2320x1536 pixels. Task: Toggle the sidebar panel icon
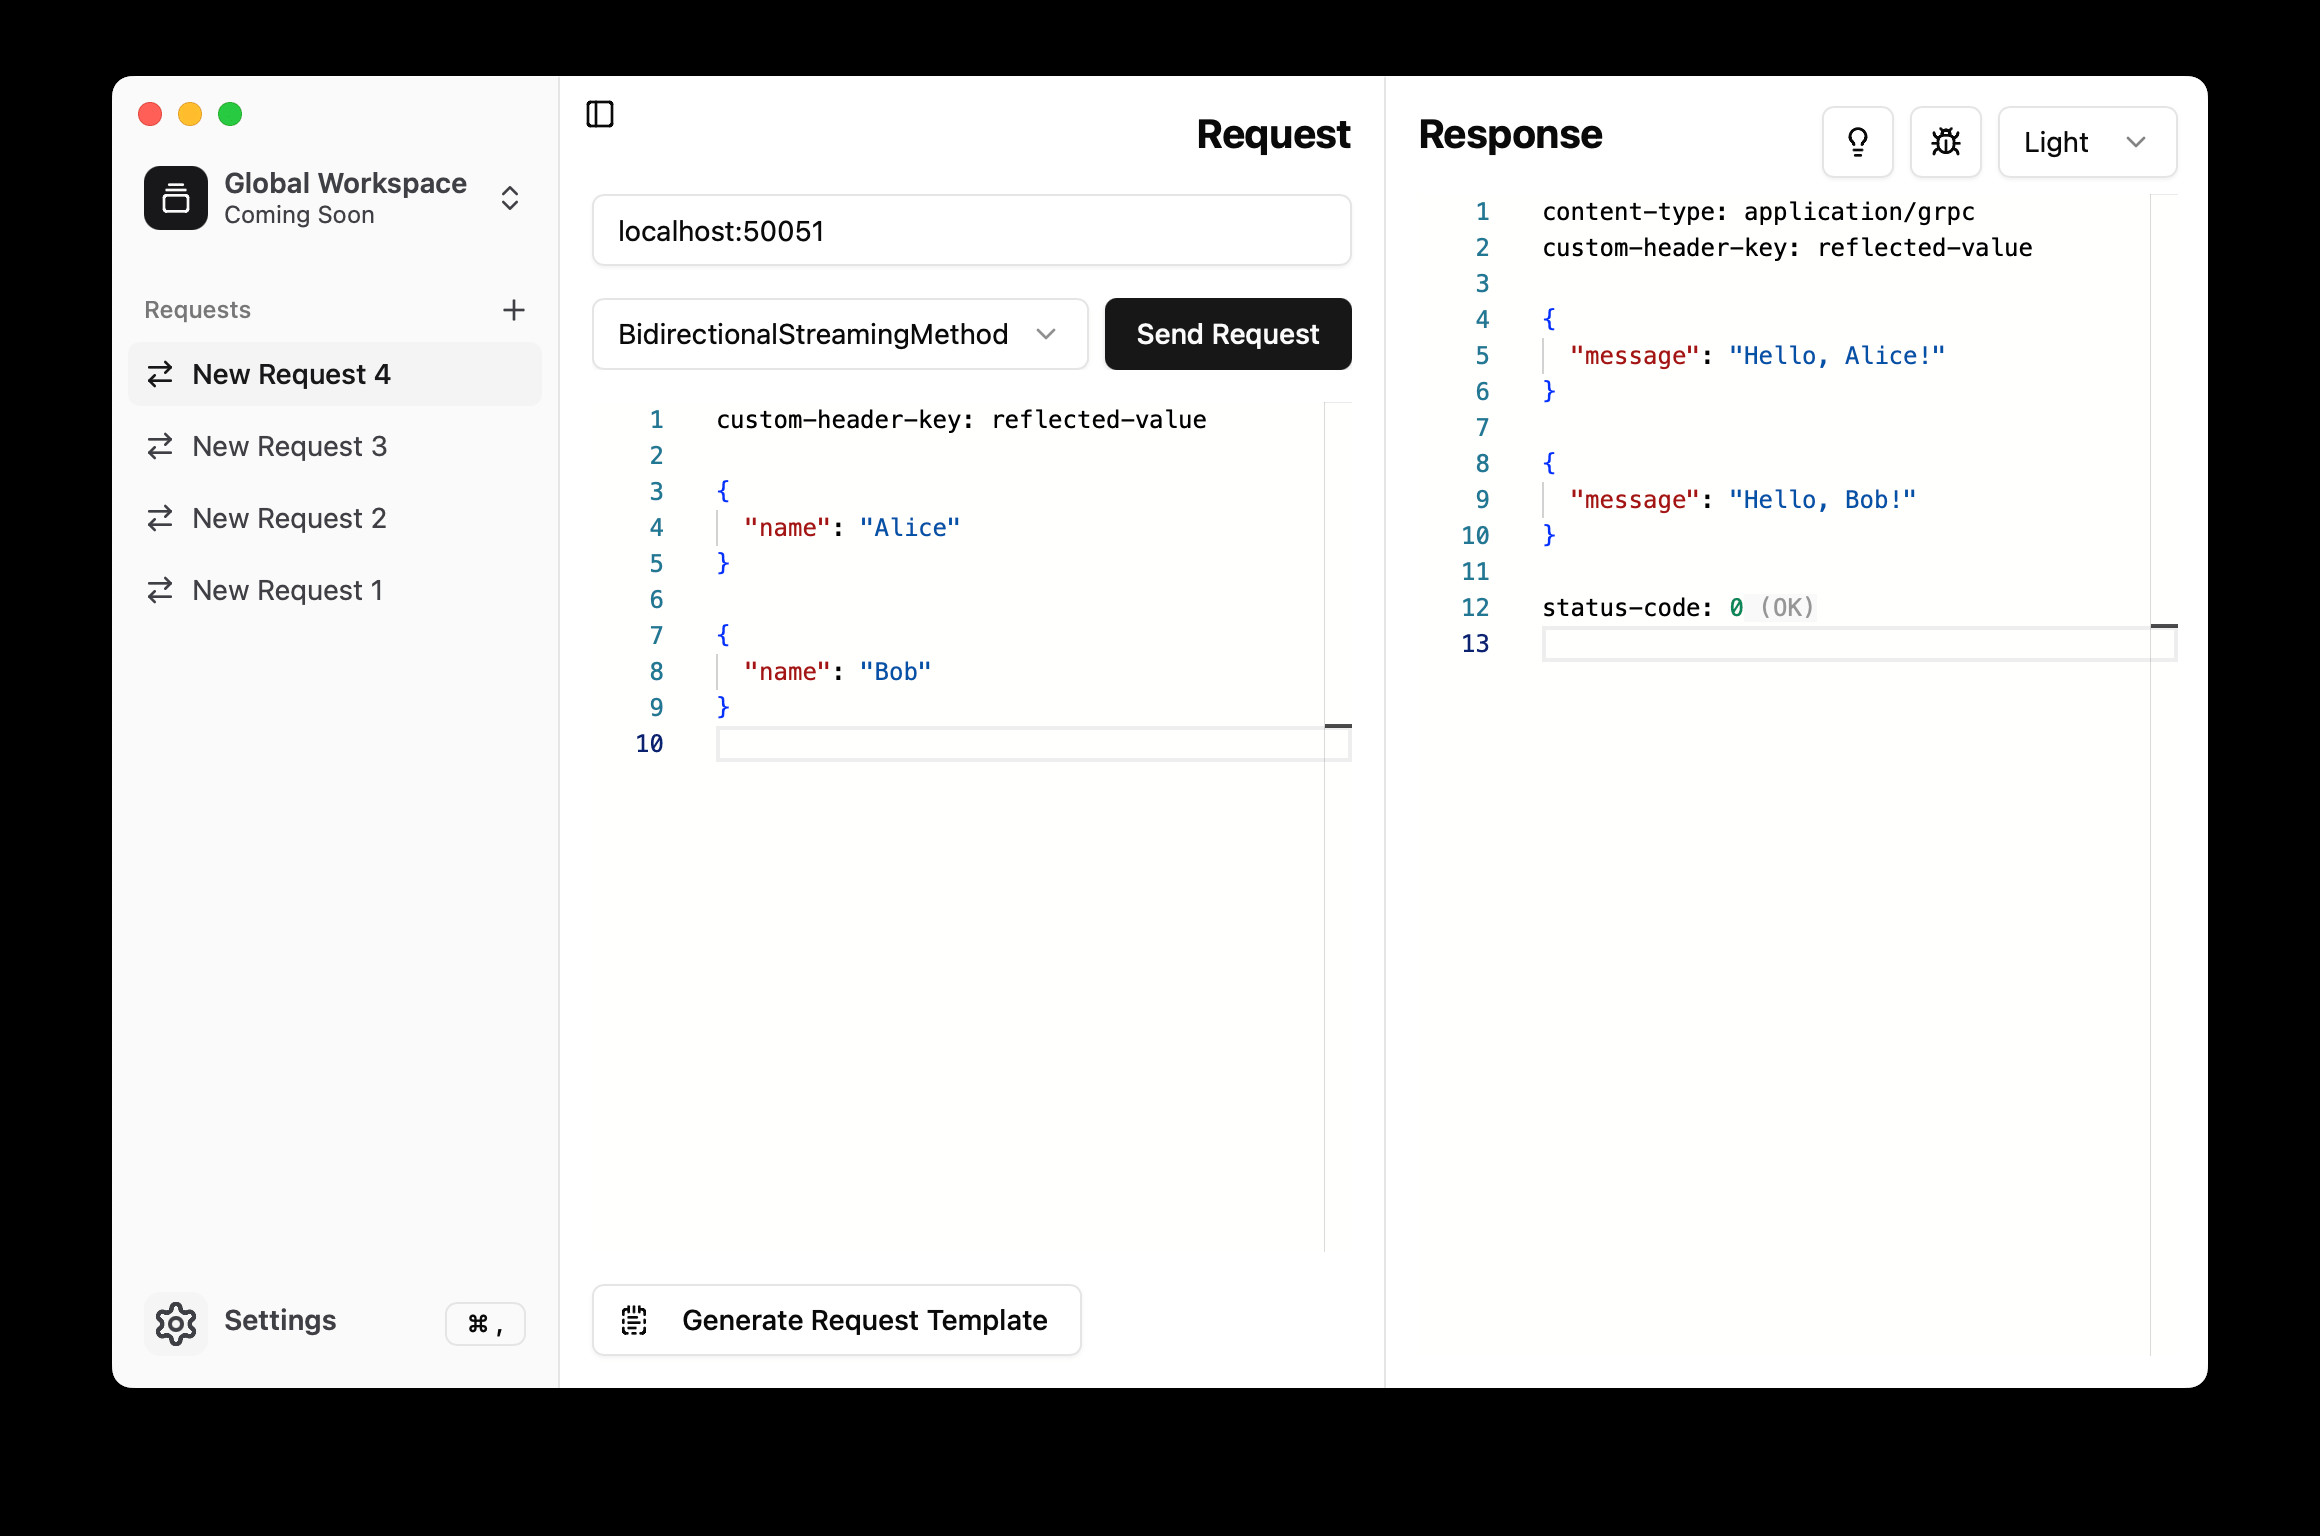click(x=600, y=114)
